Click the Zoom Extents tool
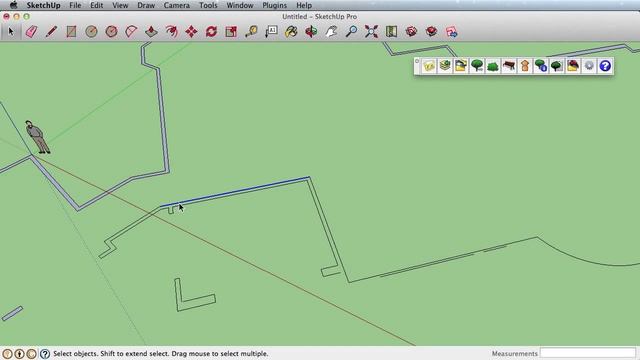 pyautogui.click(x=371, y=31)
